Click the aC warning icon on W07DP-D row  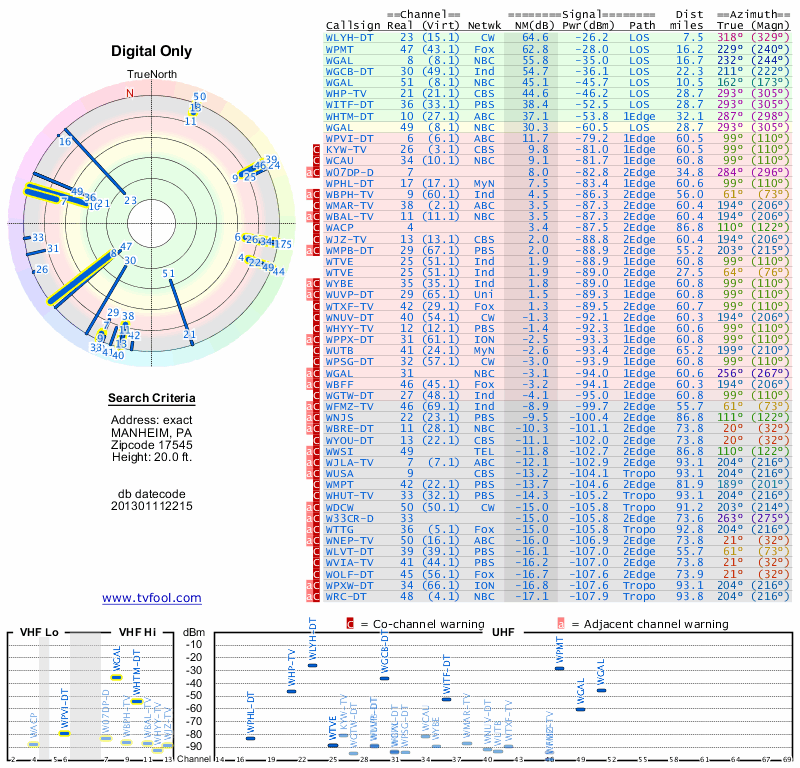[313, 172]
